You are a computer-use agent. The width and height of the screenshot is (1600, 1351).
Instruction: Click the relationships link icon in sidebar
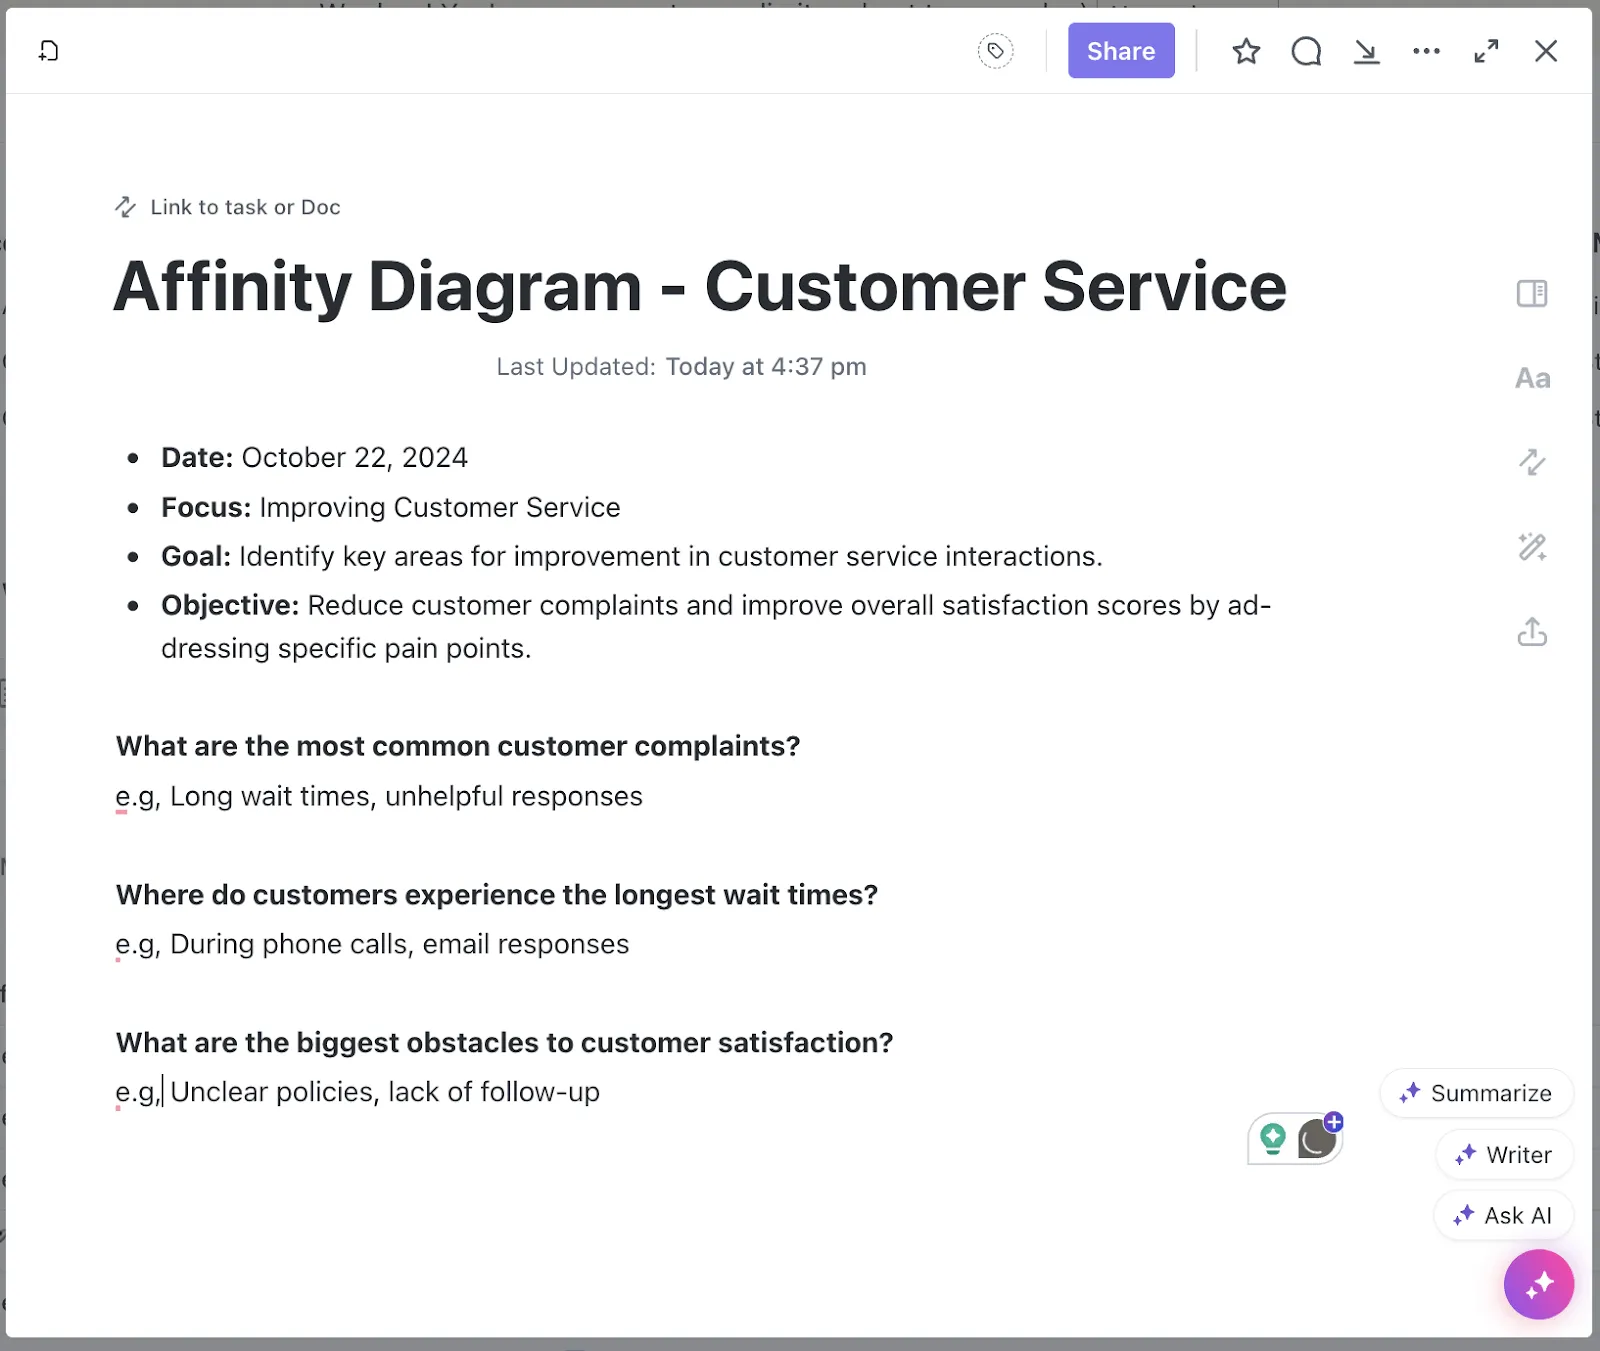pos(1532,462)
